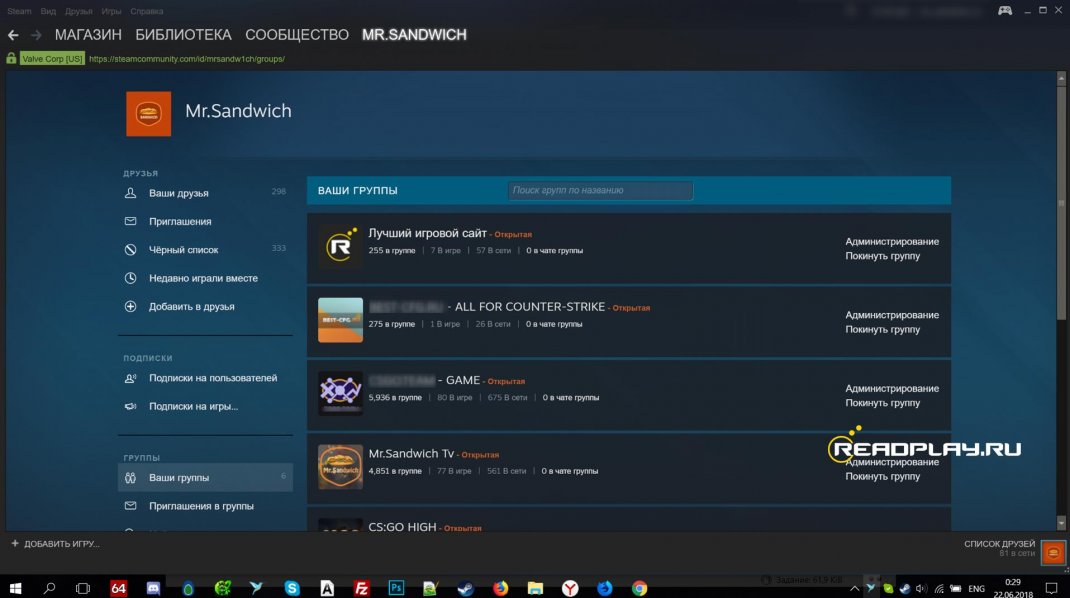
Task: Open the Mr.Sandwich Tv group
Action: click(411, 453)
